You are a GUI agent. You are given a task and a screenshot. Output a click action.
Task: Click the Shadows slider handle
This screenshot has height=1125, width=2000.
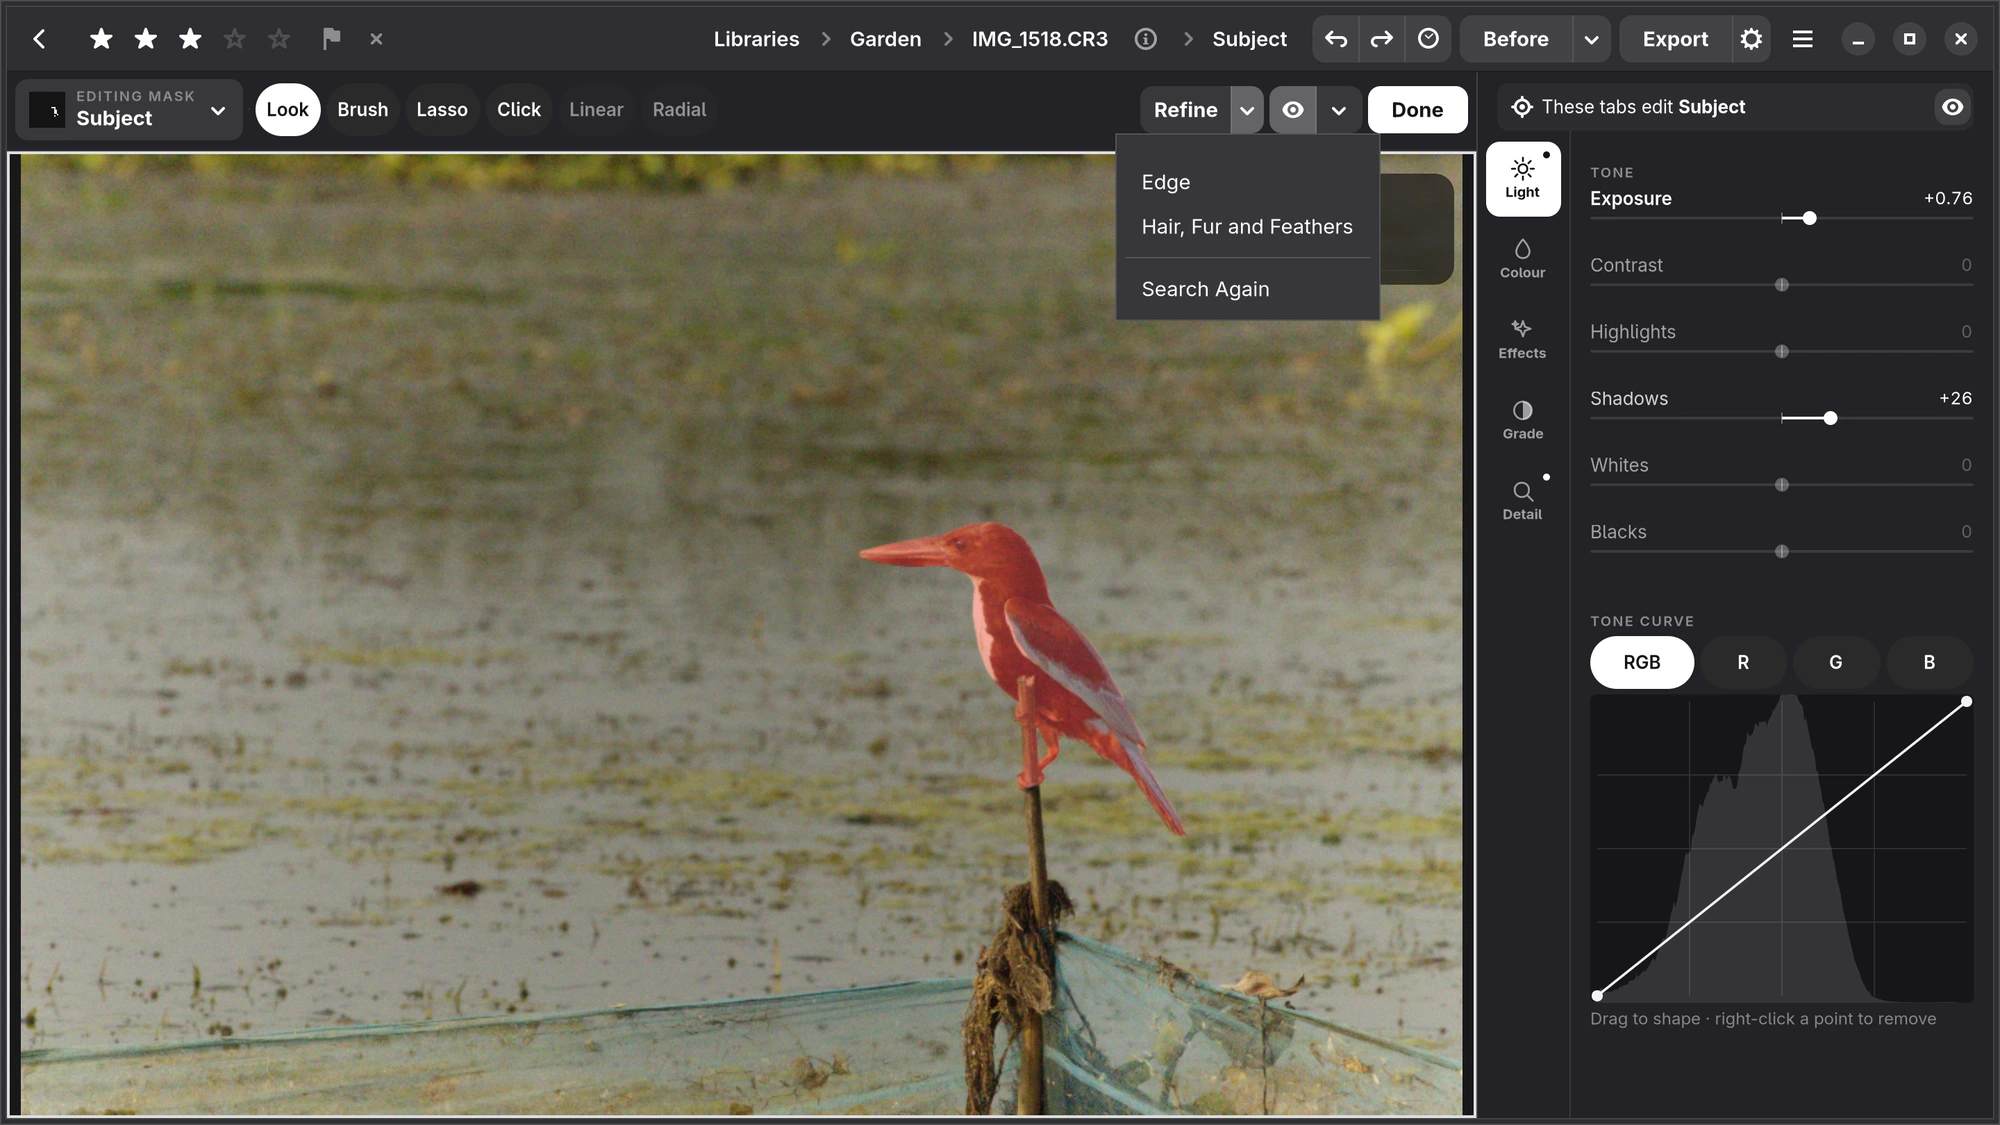coord(1830,418)
